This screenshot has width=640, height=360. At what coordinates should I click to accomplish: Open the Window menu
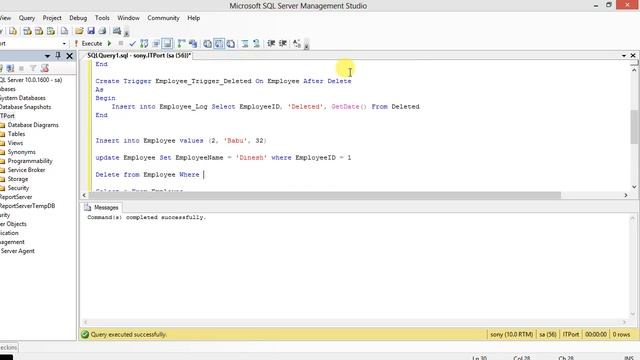128,18
